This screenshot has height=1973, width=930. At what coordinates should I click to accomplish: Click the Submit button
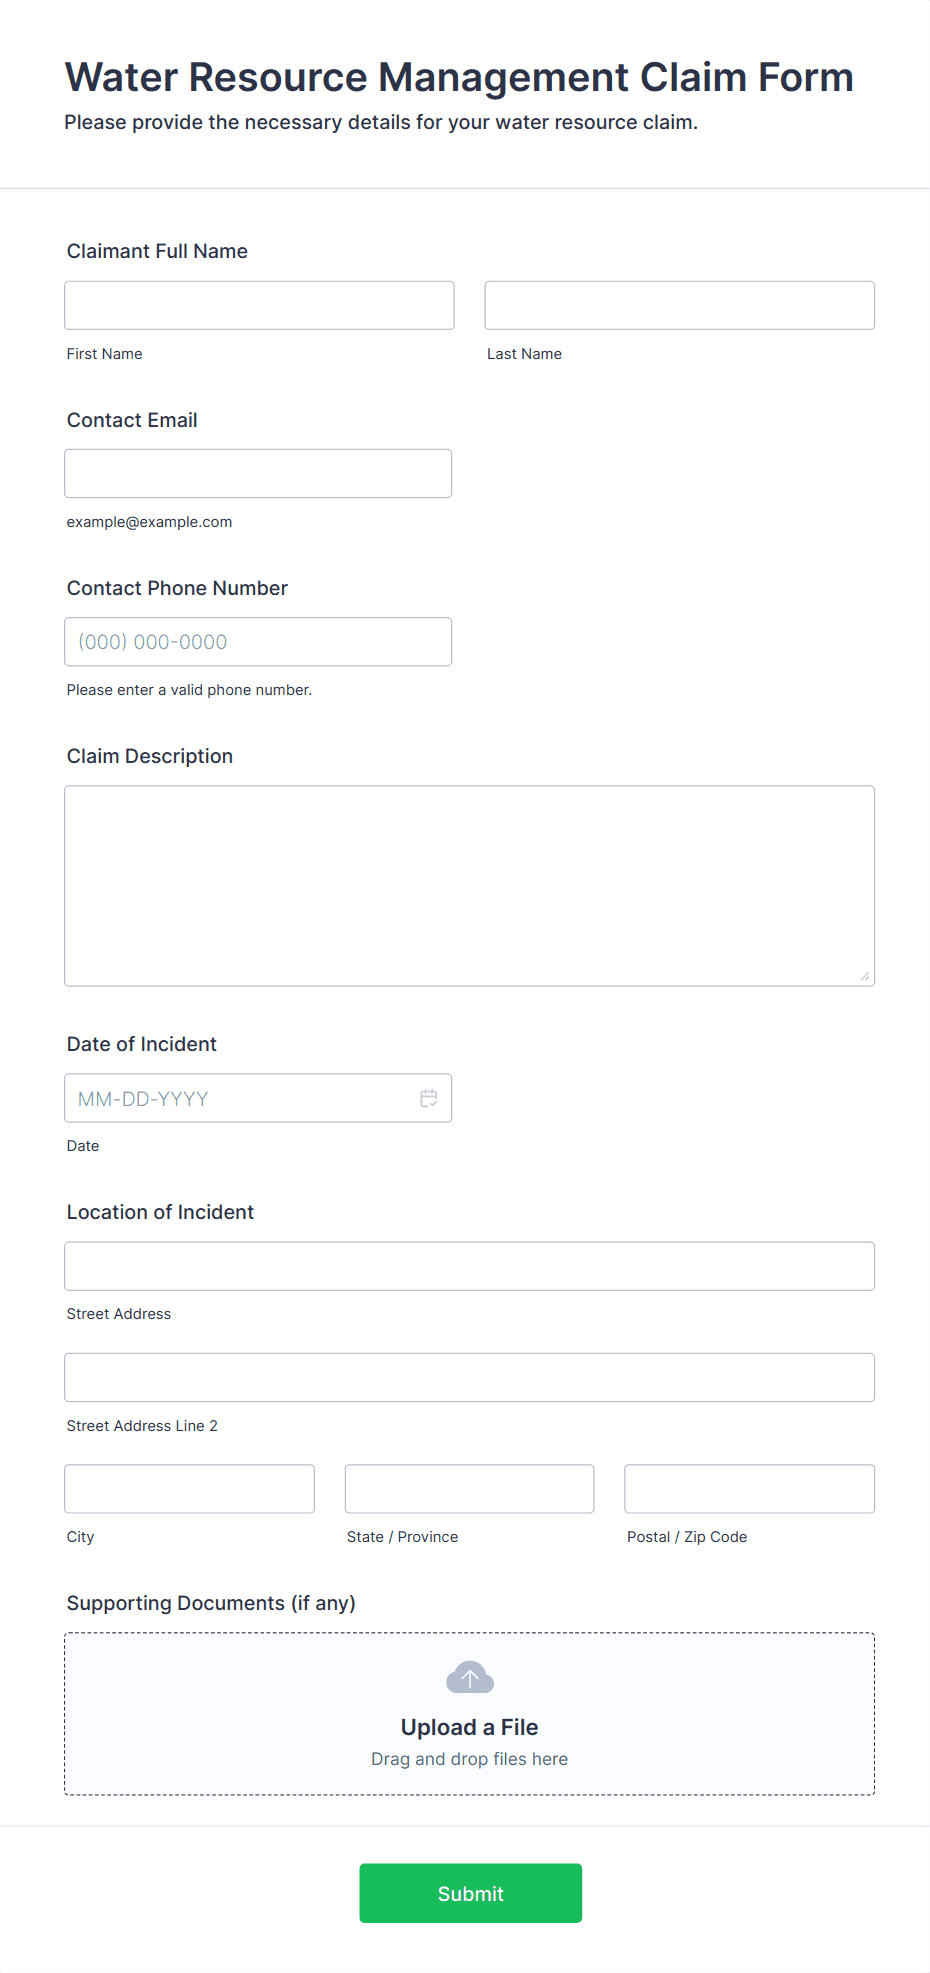point(471,1893)
